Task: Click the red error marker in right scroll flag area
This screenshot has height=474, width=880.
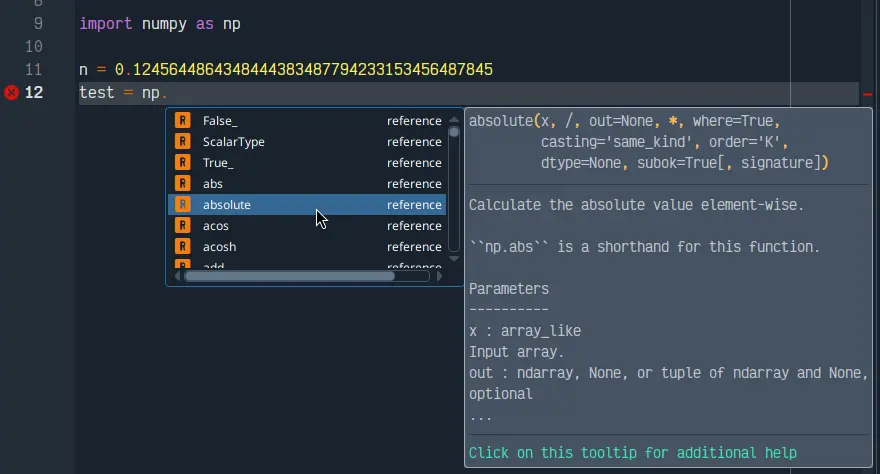Action: coord(868,94)
